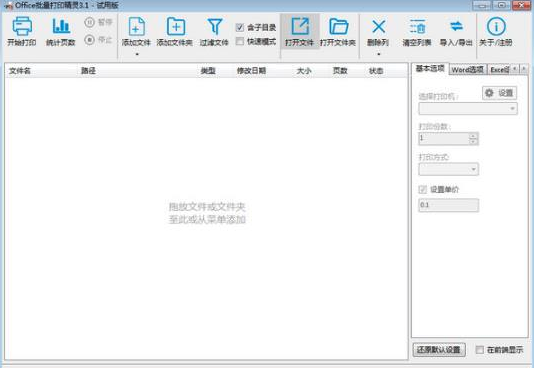Sort by the 文件名 column header
This screenshot has height=368, width=534.
click(20, 71)
